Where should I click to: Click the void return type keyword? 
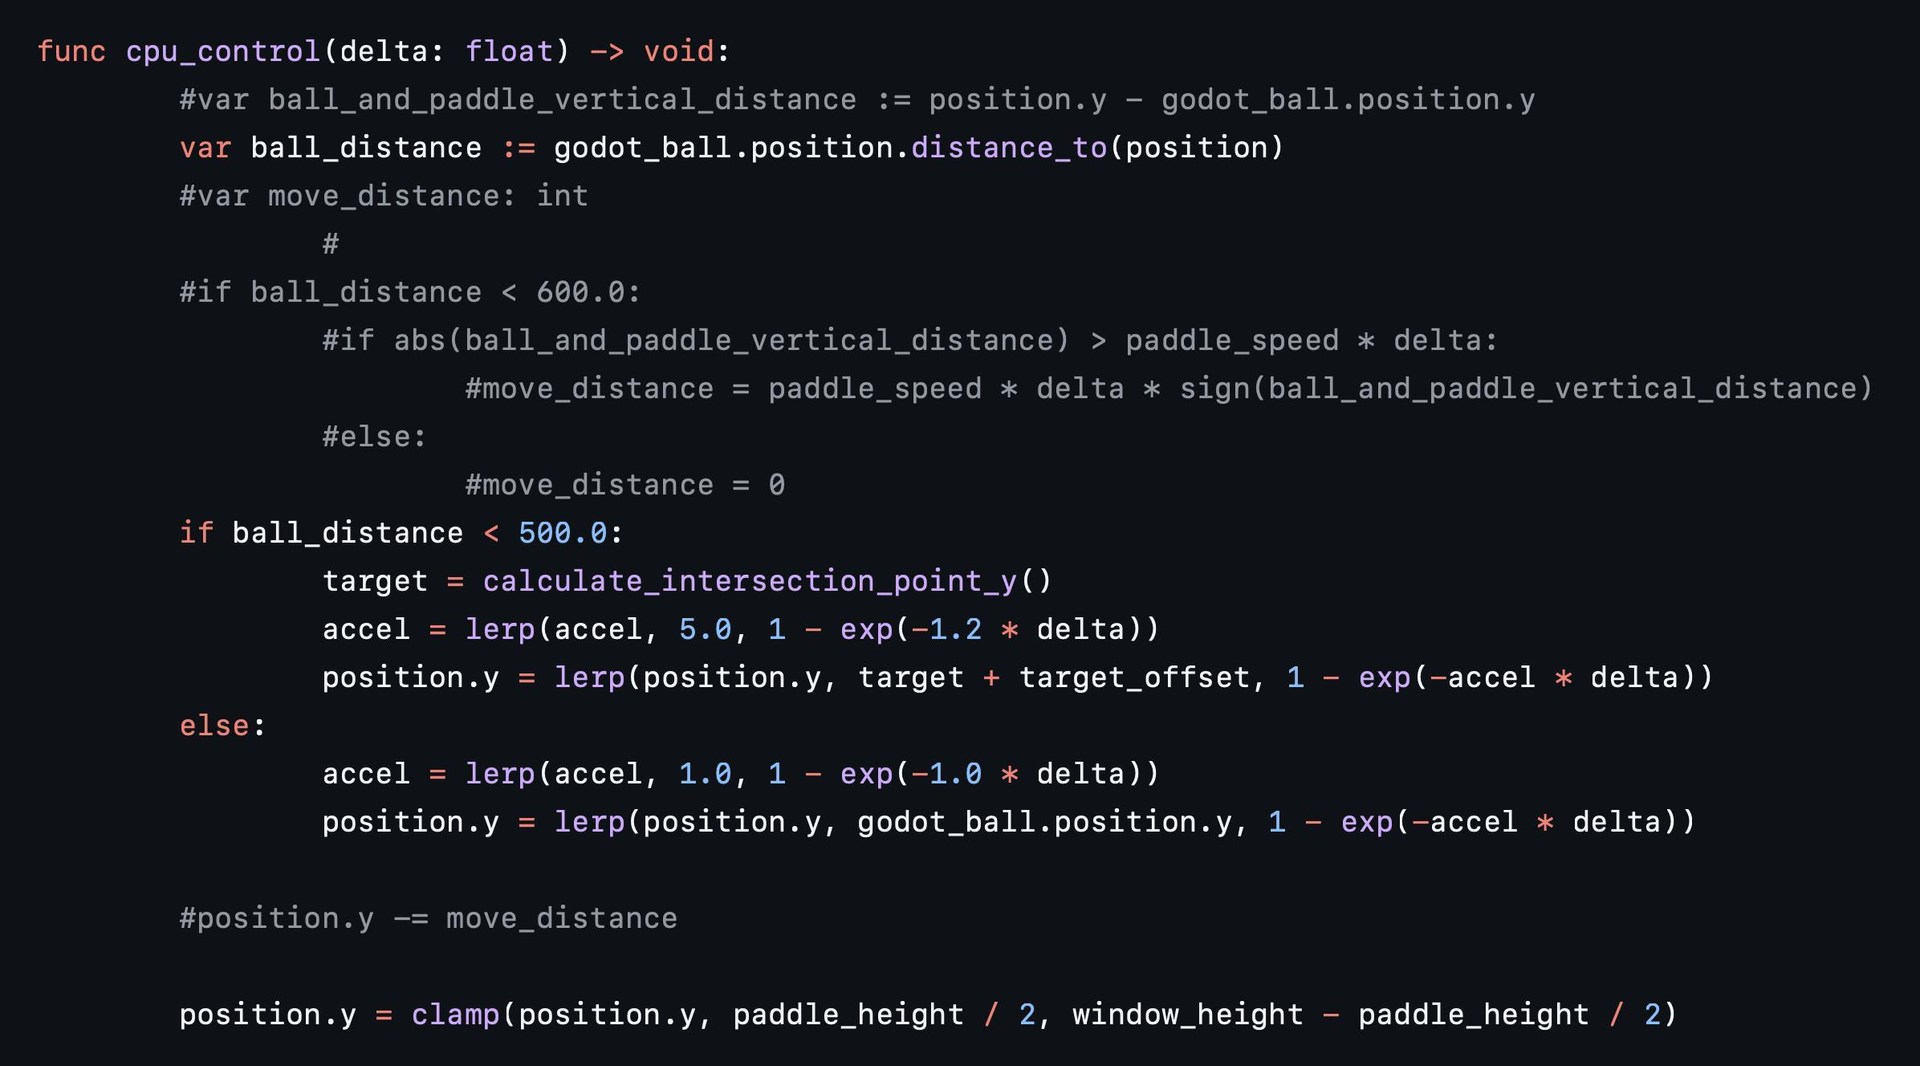(x=679, y=51)
